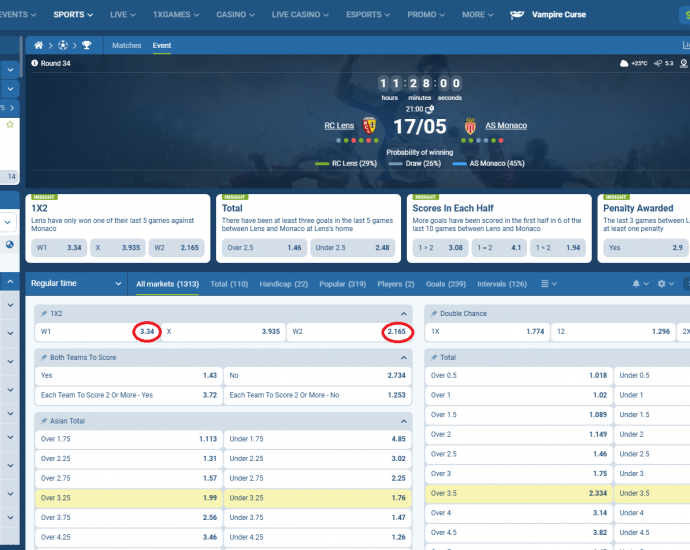Switch to the Players (2) tab
Viewport: 690px width, 550px height.
(396, 284)
